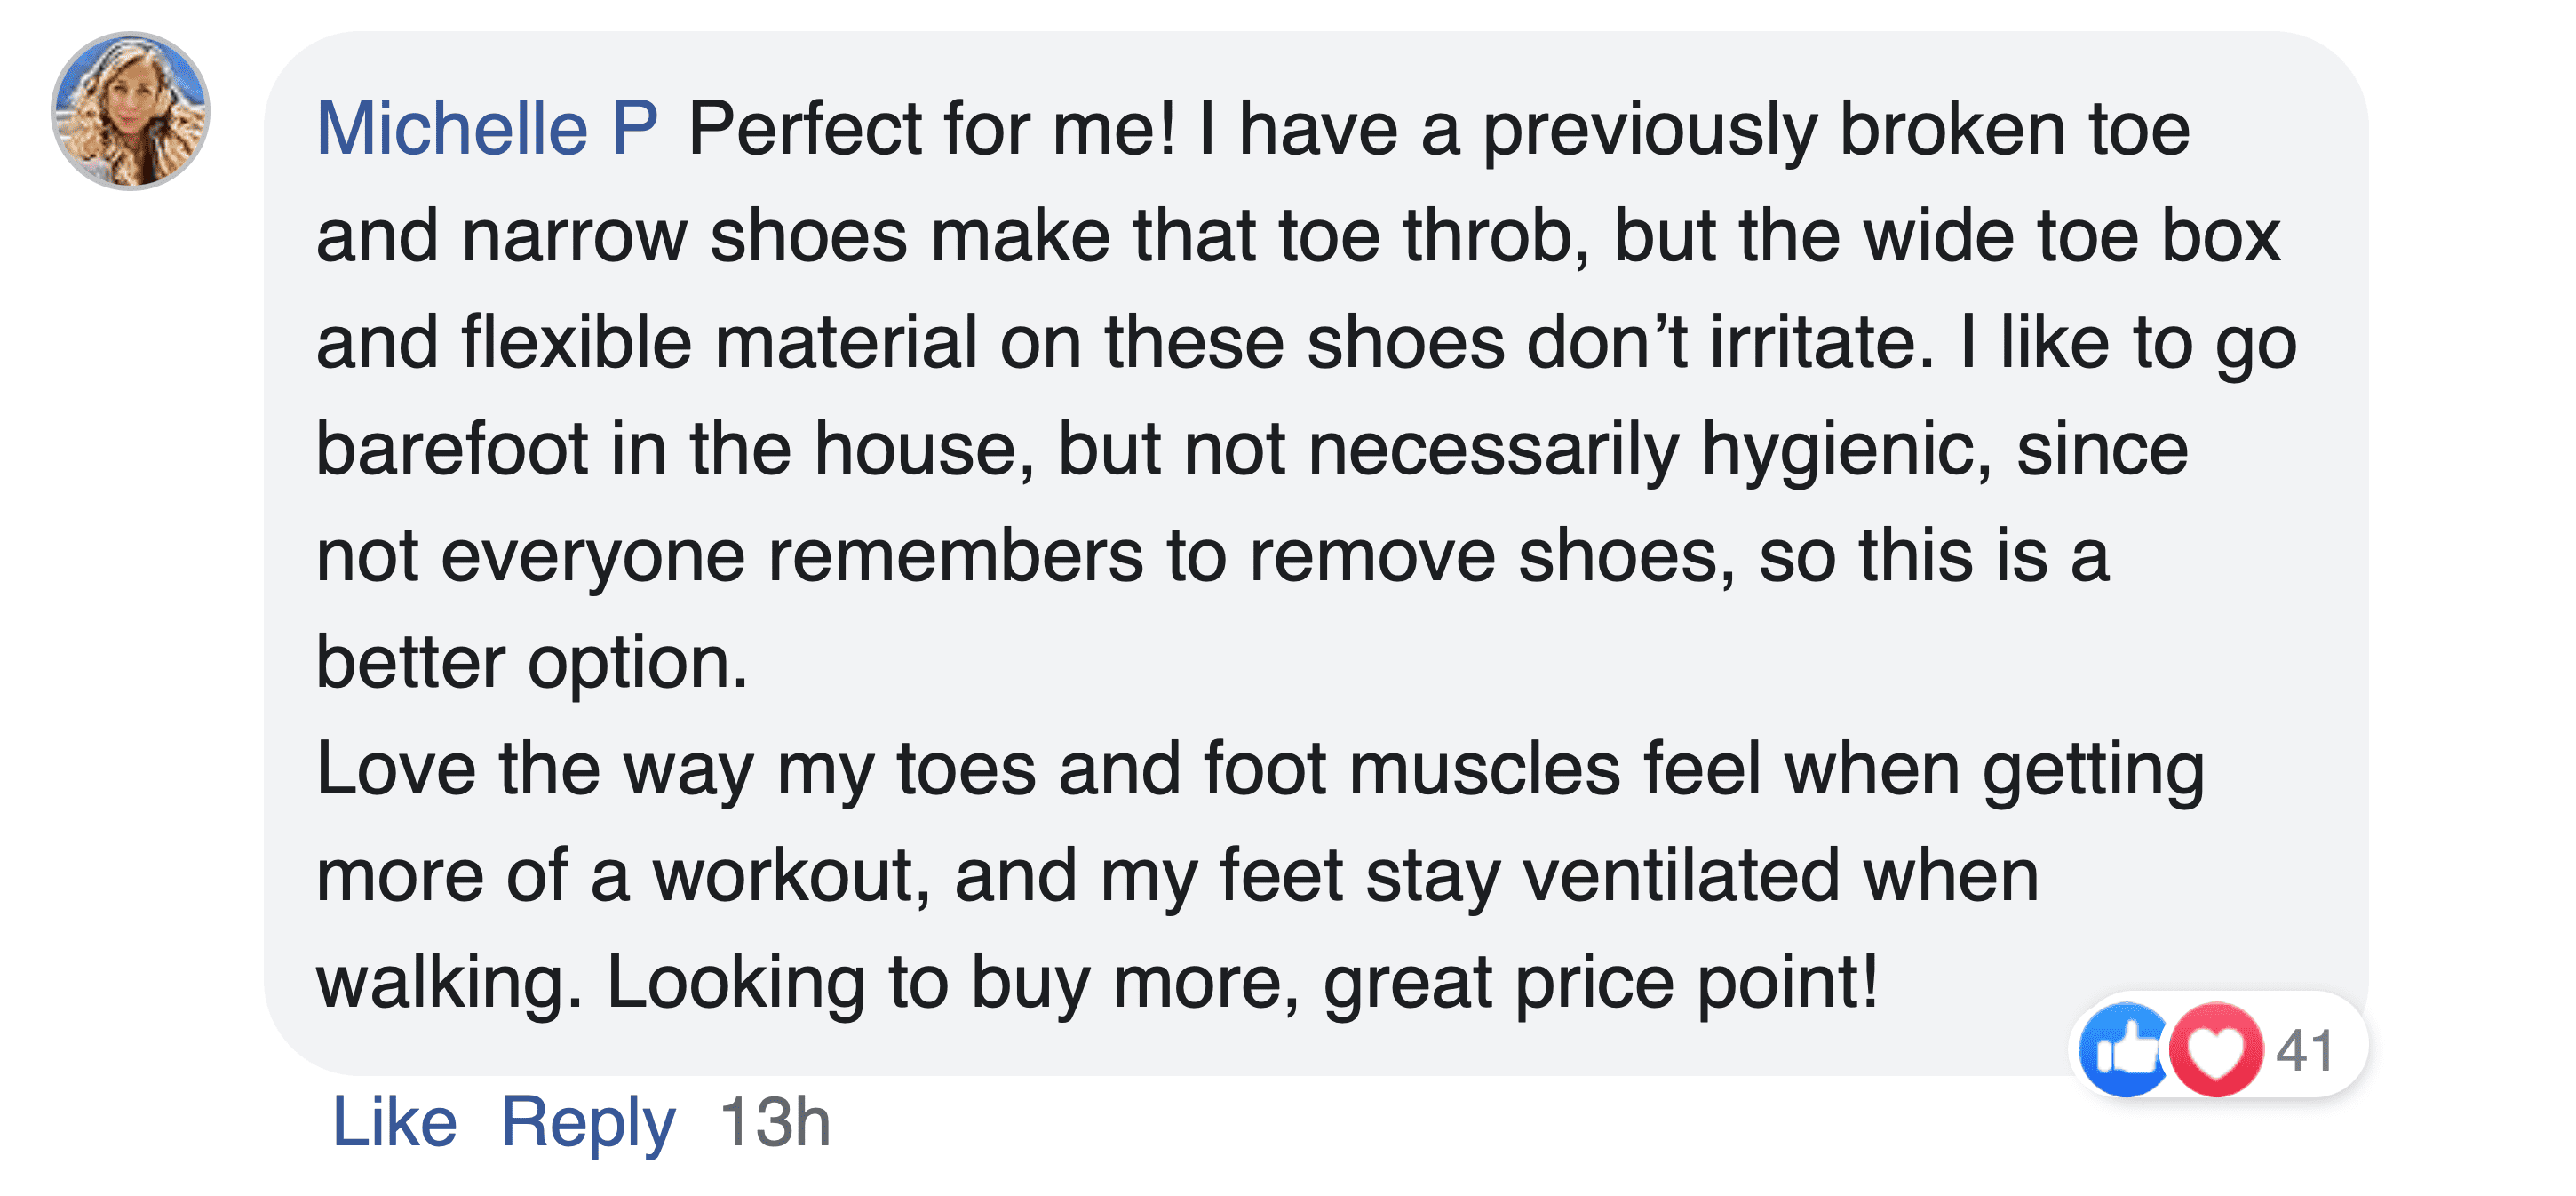This screenshot has width=2576, height=1196.
Task: Reply to Michelle P's comment
Action: (x=588, y=1121)
